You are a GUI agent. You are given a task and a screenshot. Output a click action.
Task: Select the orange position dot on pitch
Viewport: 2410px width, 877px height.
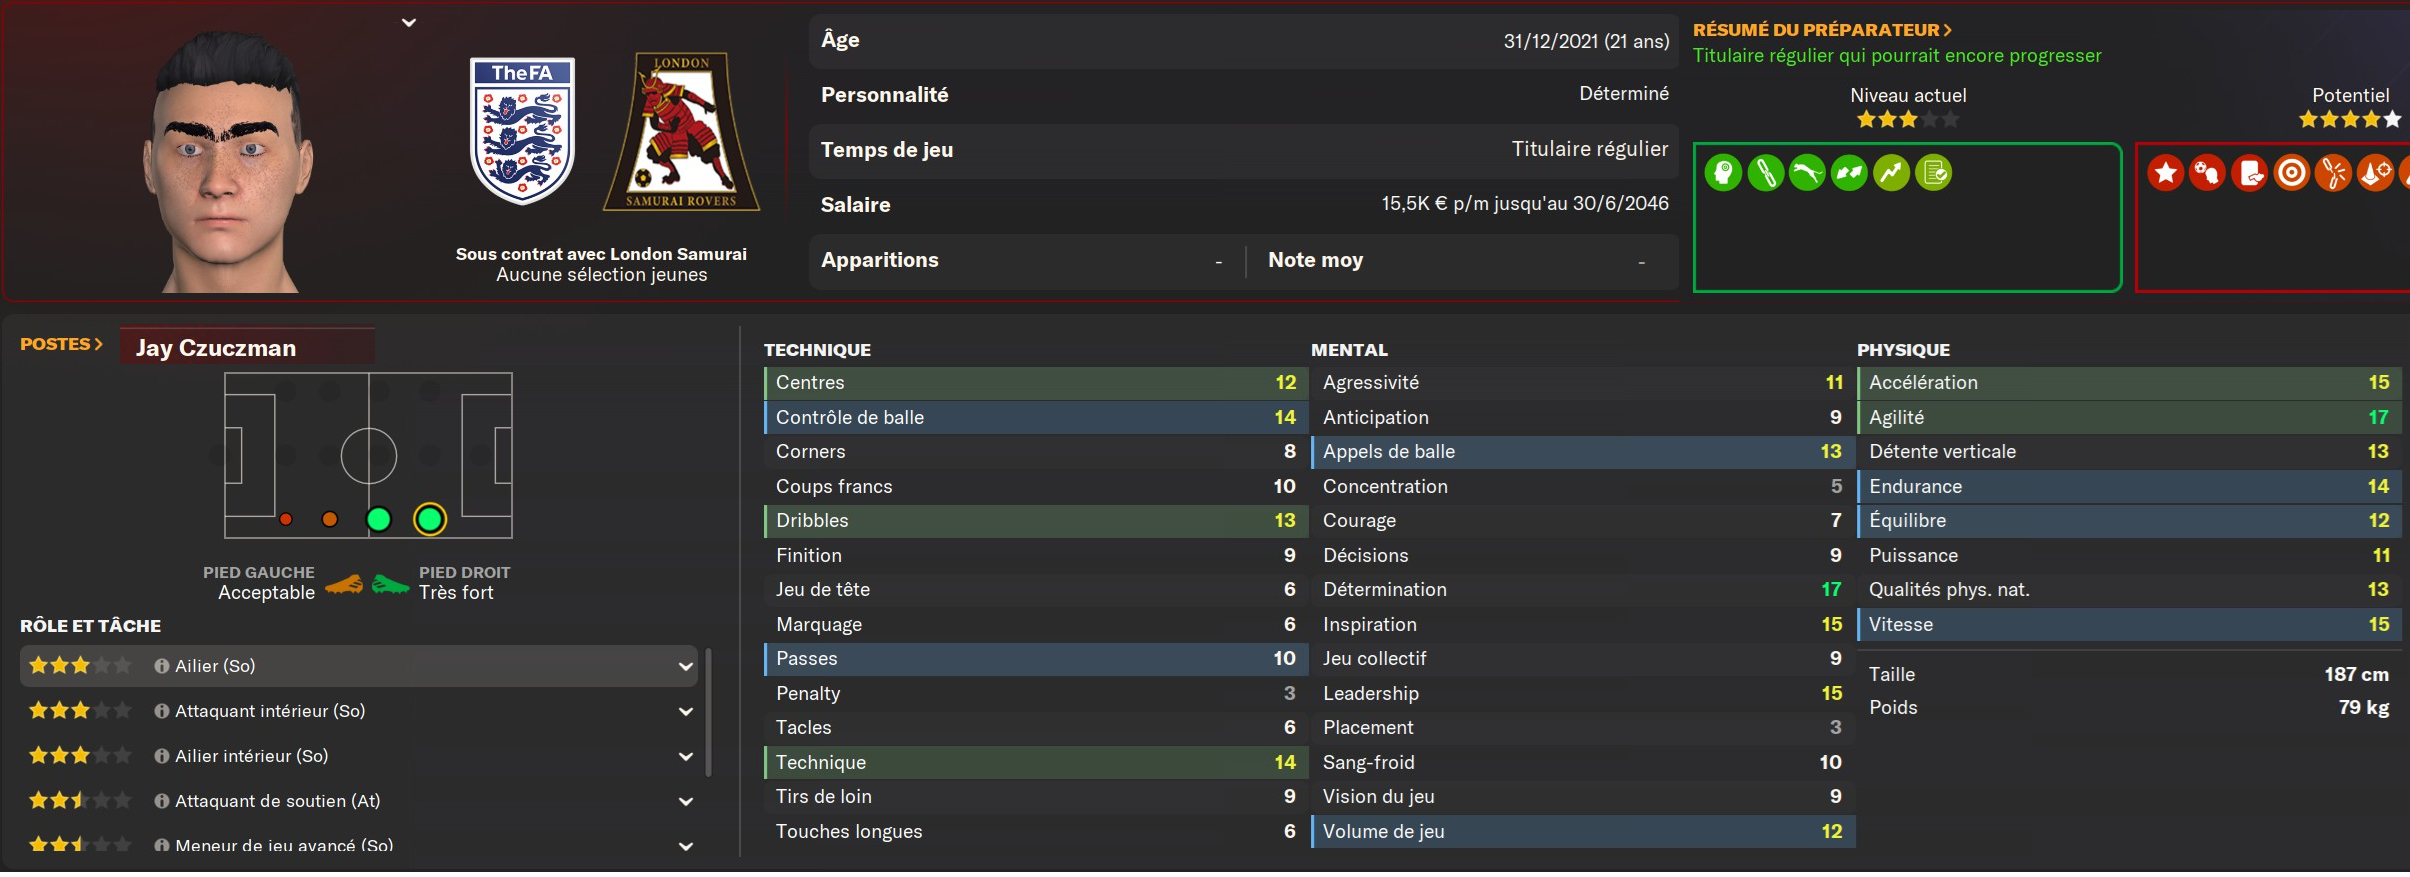pyautogui.click(x=329, y=519)
